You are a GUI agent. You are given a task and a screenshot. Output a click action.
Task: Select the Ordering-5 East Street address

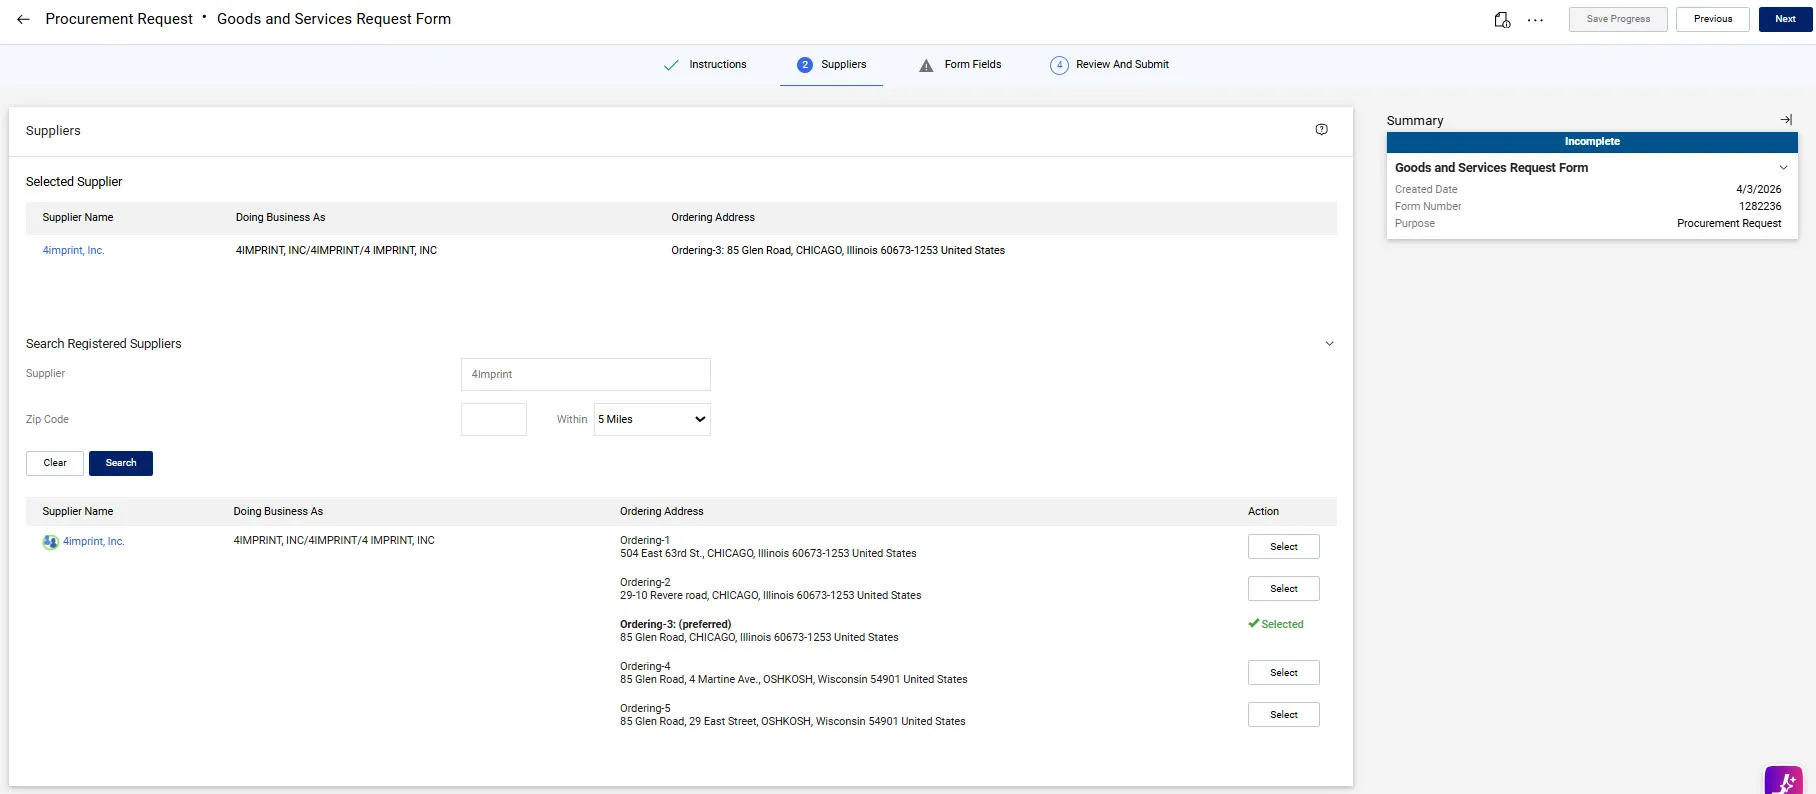coord(1283,715)
